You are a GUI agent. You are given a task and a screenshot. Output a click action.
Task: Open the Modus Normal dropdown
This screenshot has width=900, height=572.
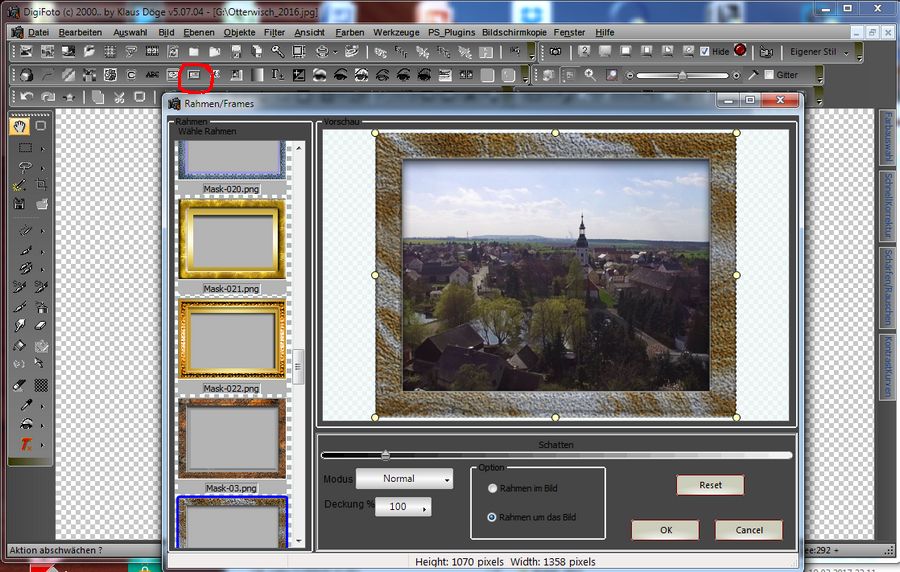(x=404, y=479)
